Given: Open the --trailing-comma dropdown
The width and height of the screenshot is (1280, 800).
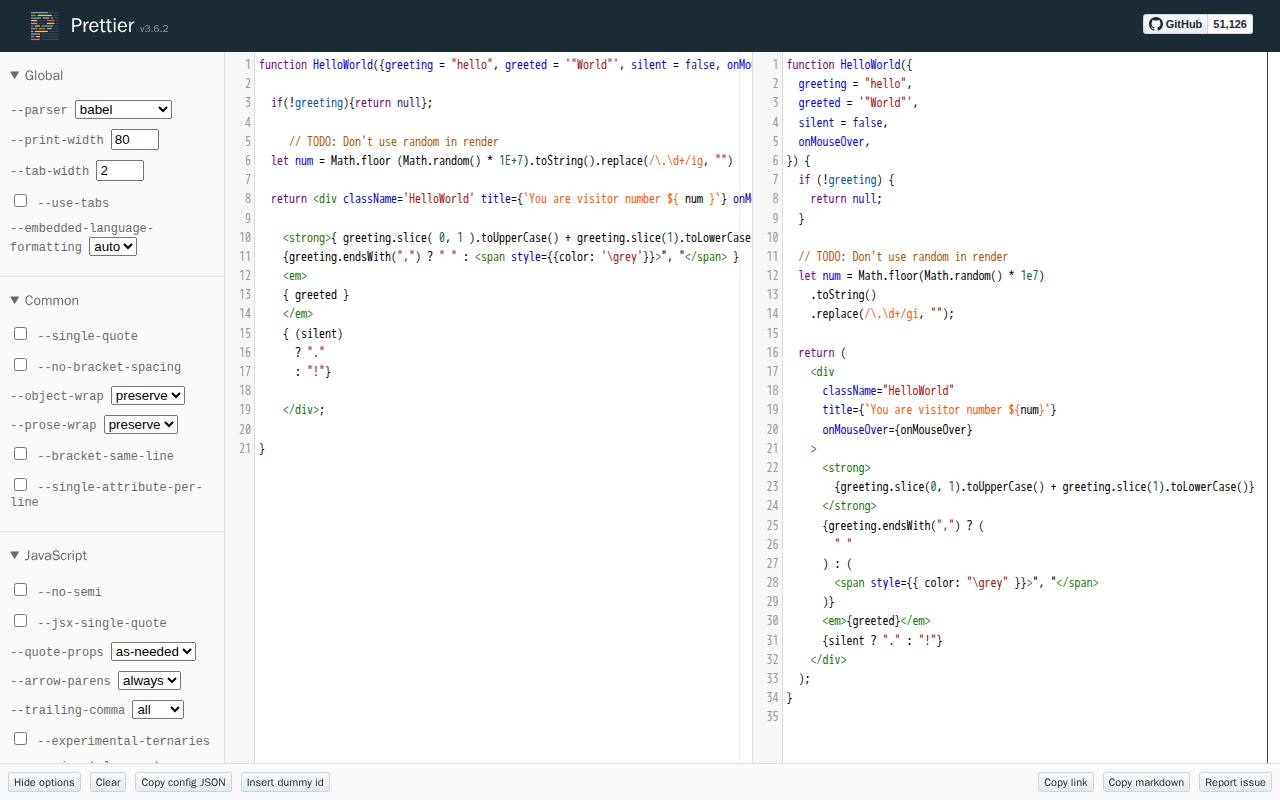Looking at the screenshot, I should pyautogui.click(x=158, y=710).
